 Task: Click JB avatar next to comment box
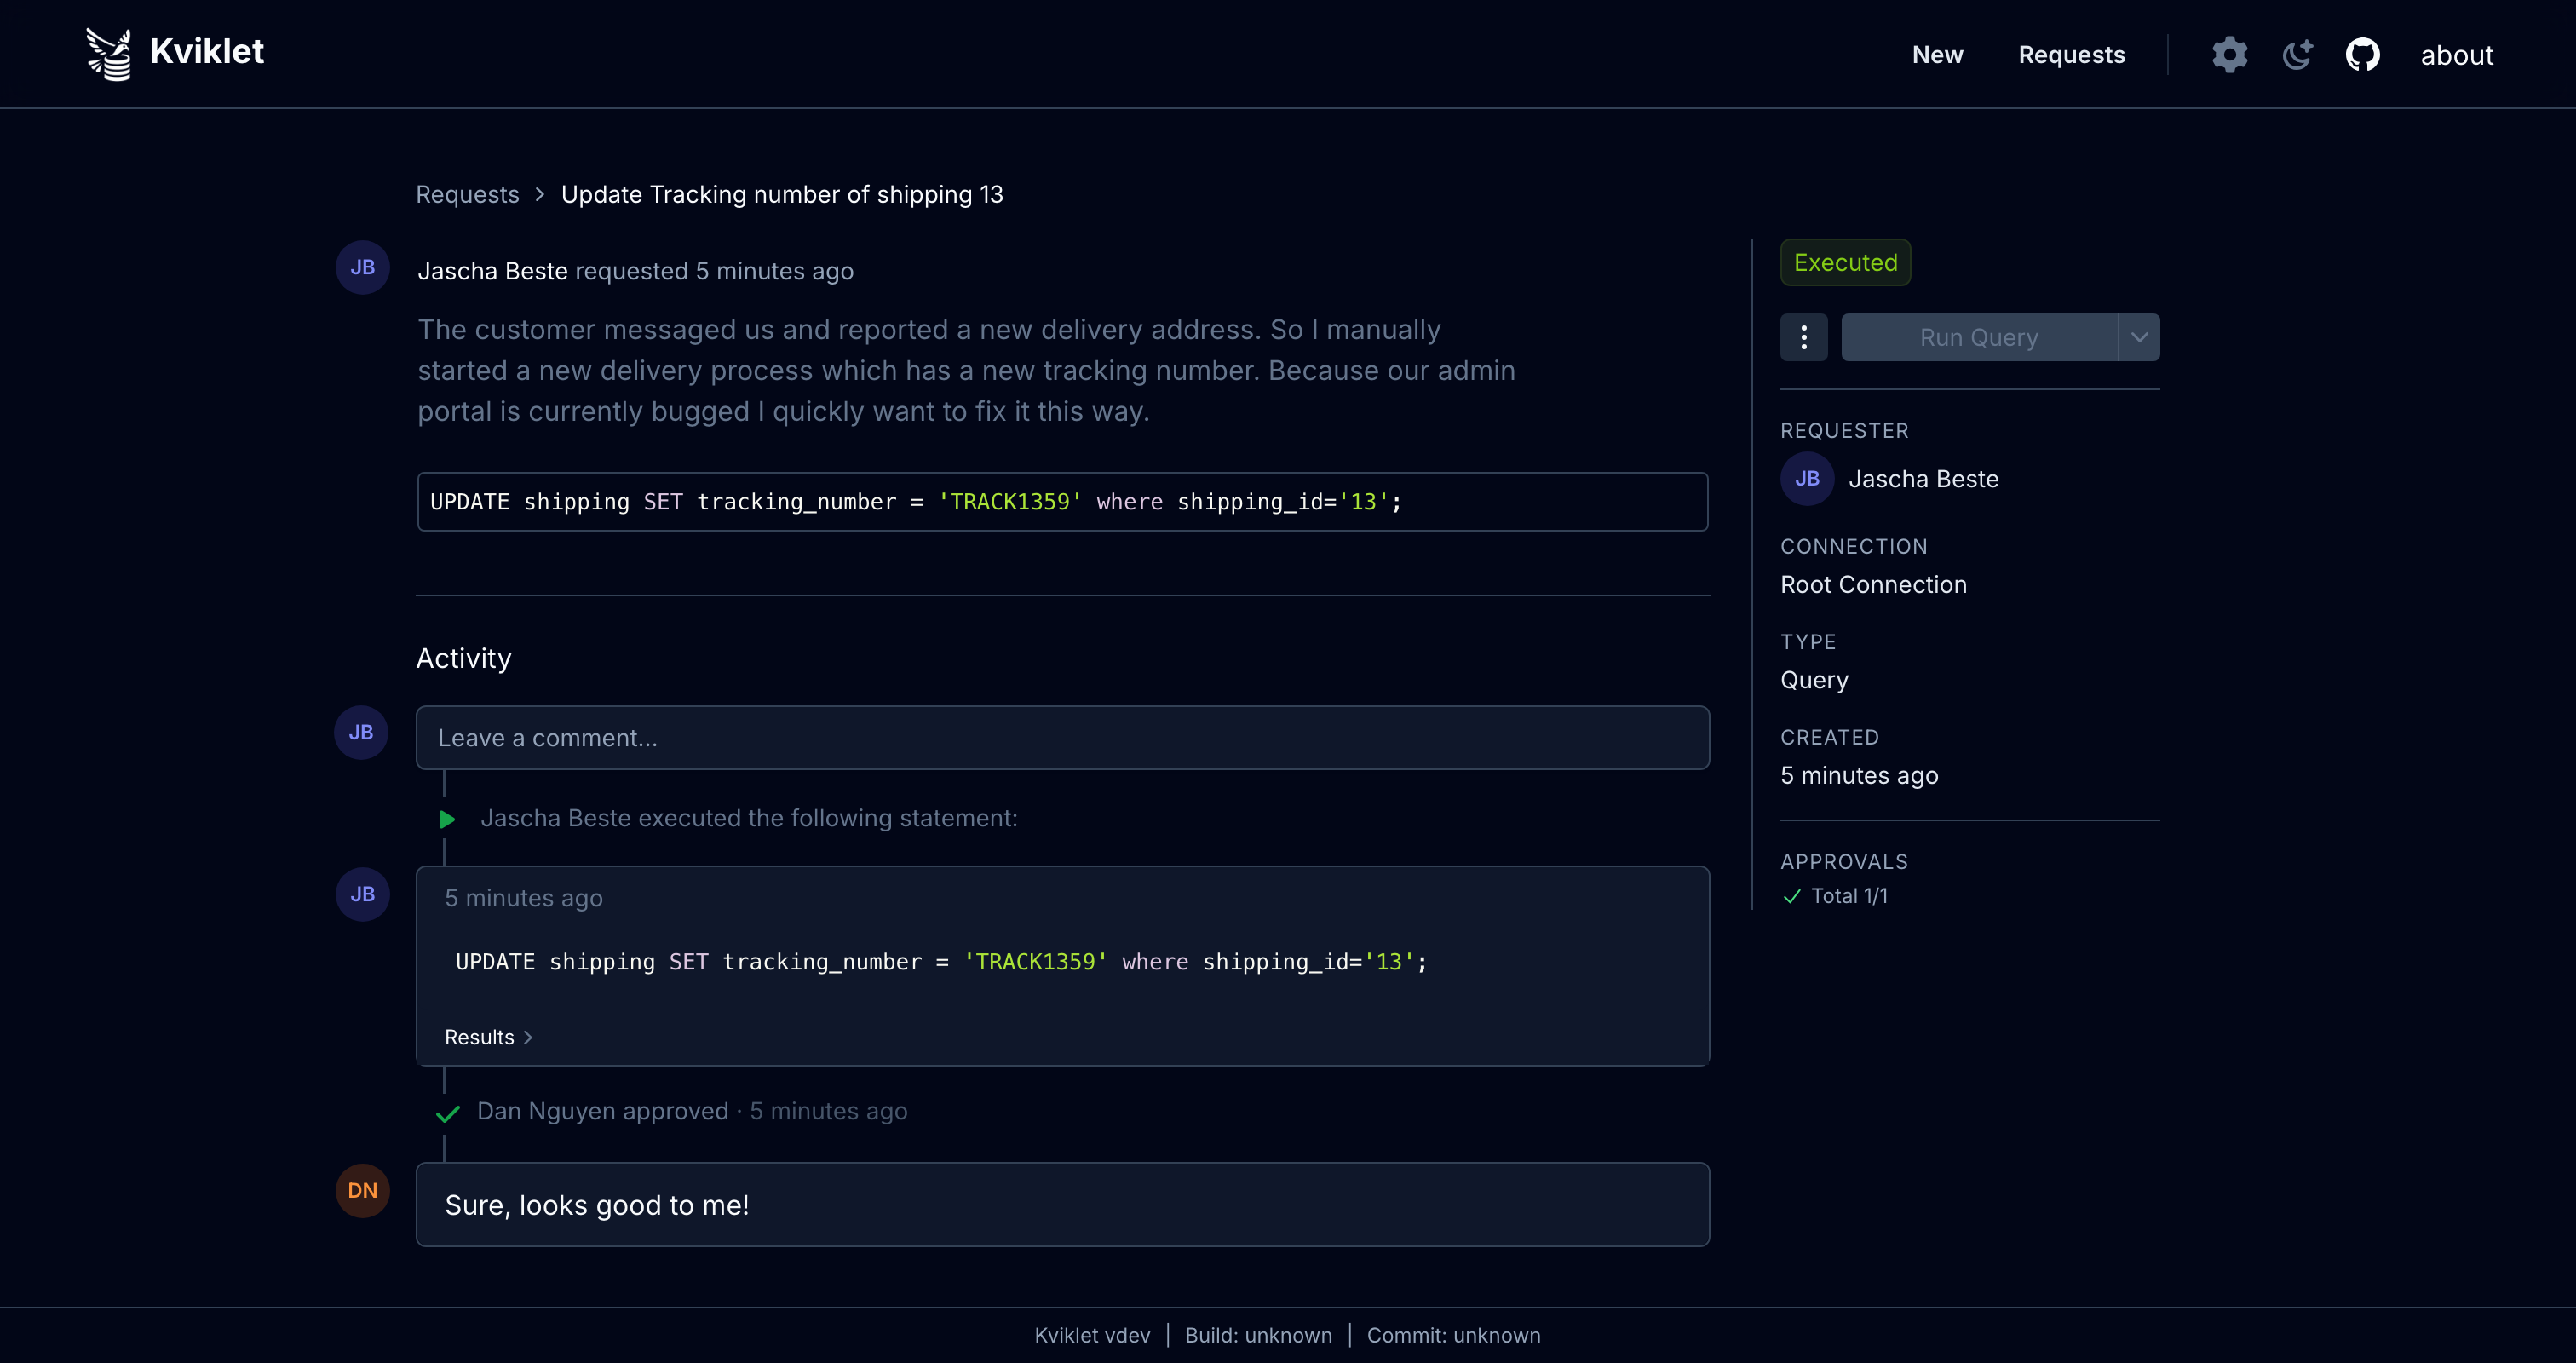point(361,732)
